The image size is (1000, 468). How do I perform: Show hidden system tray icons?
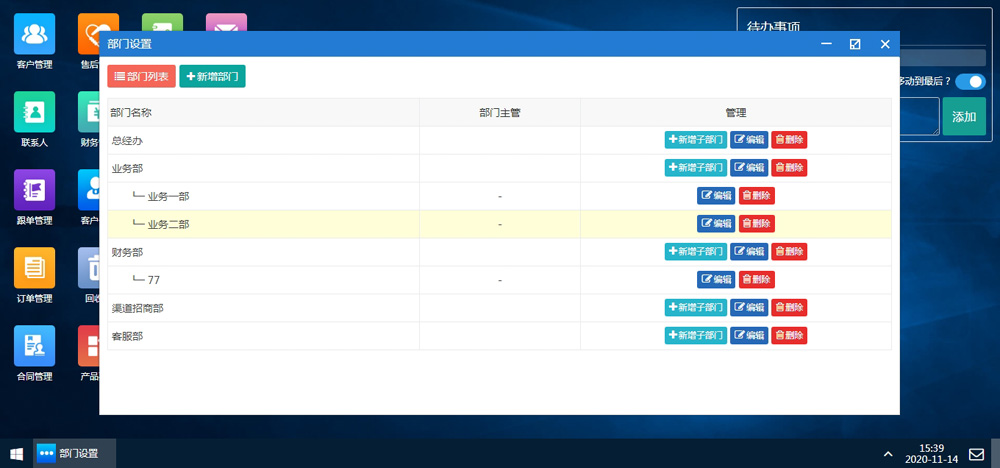coord(889,454)
